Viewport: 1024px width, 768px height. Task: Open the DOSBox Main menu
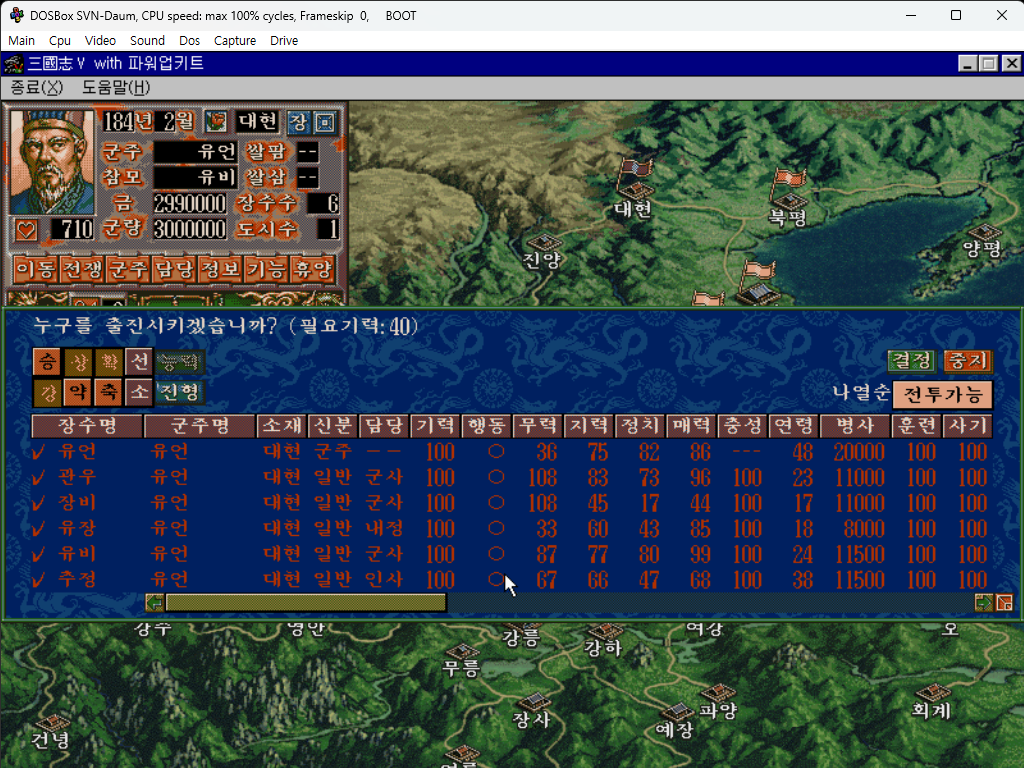(22, 40)
